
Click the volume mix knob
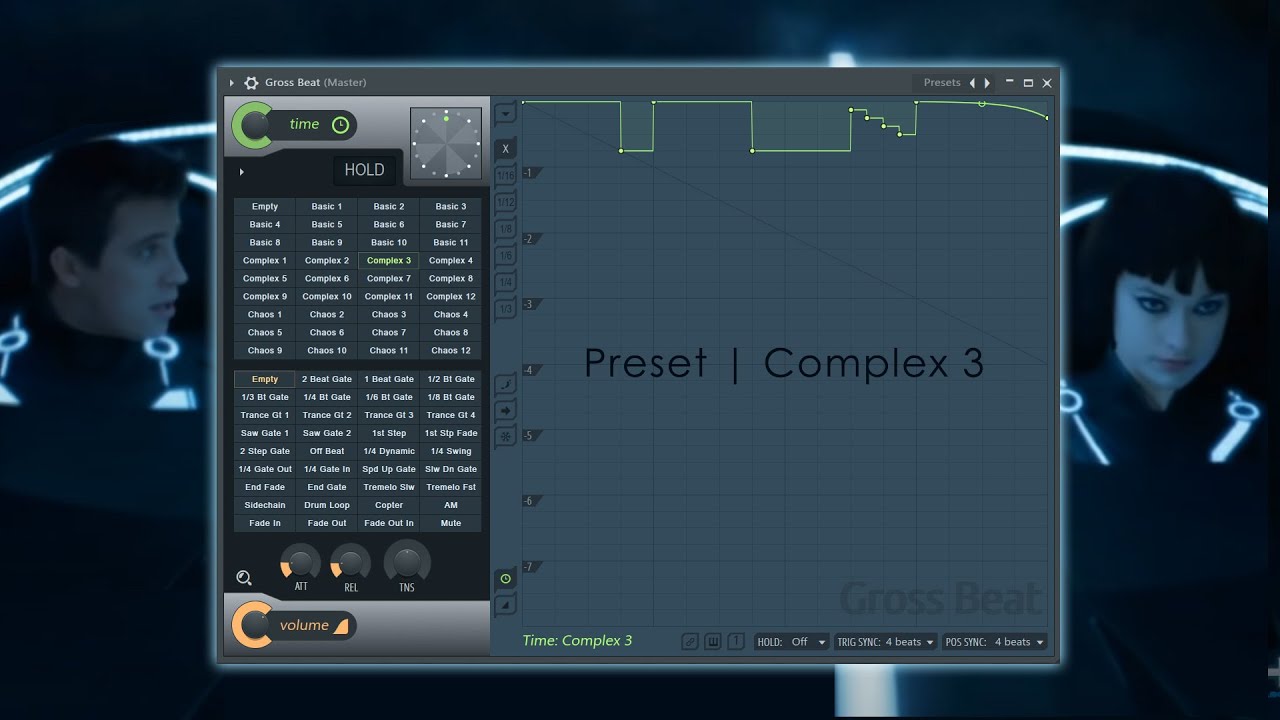255,625
